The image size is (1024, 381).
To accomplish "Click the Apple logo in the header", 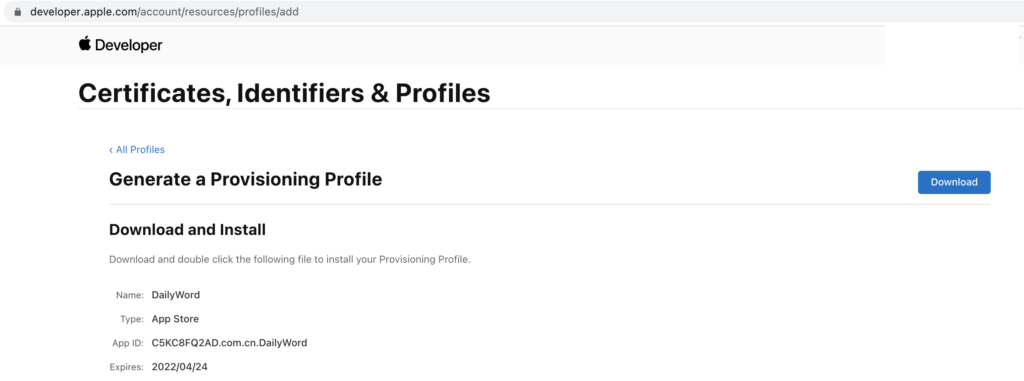I will (x=85, y=44).
